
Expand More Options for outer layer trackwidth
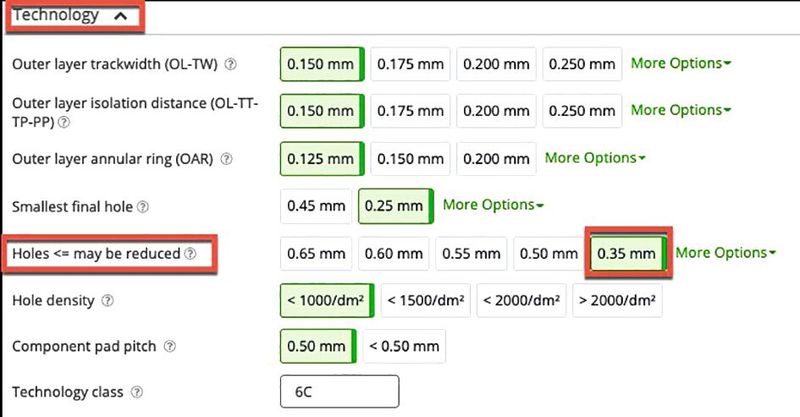(680, 63)
